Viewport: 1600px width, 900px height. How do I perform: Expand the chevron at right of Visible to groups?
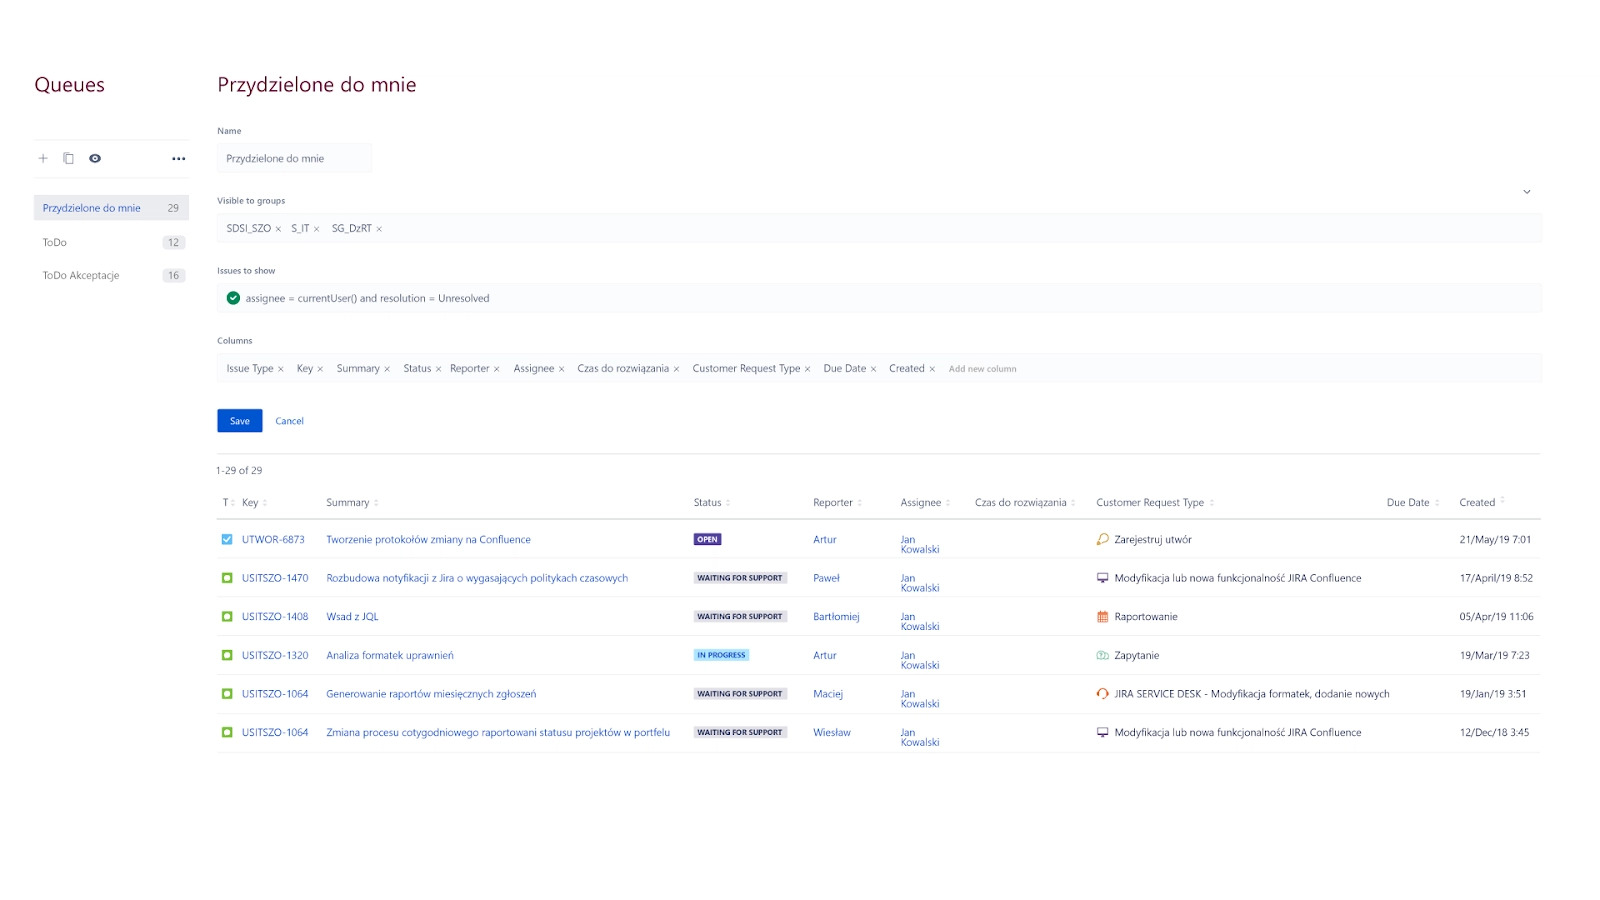pos(1527,191)
